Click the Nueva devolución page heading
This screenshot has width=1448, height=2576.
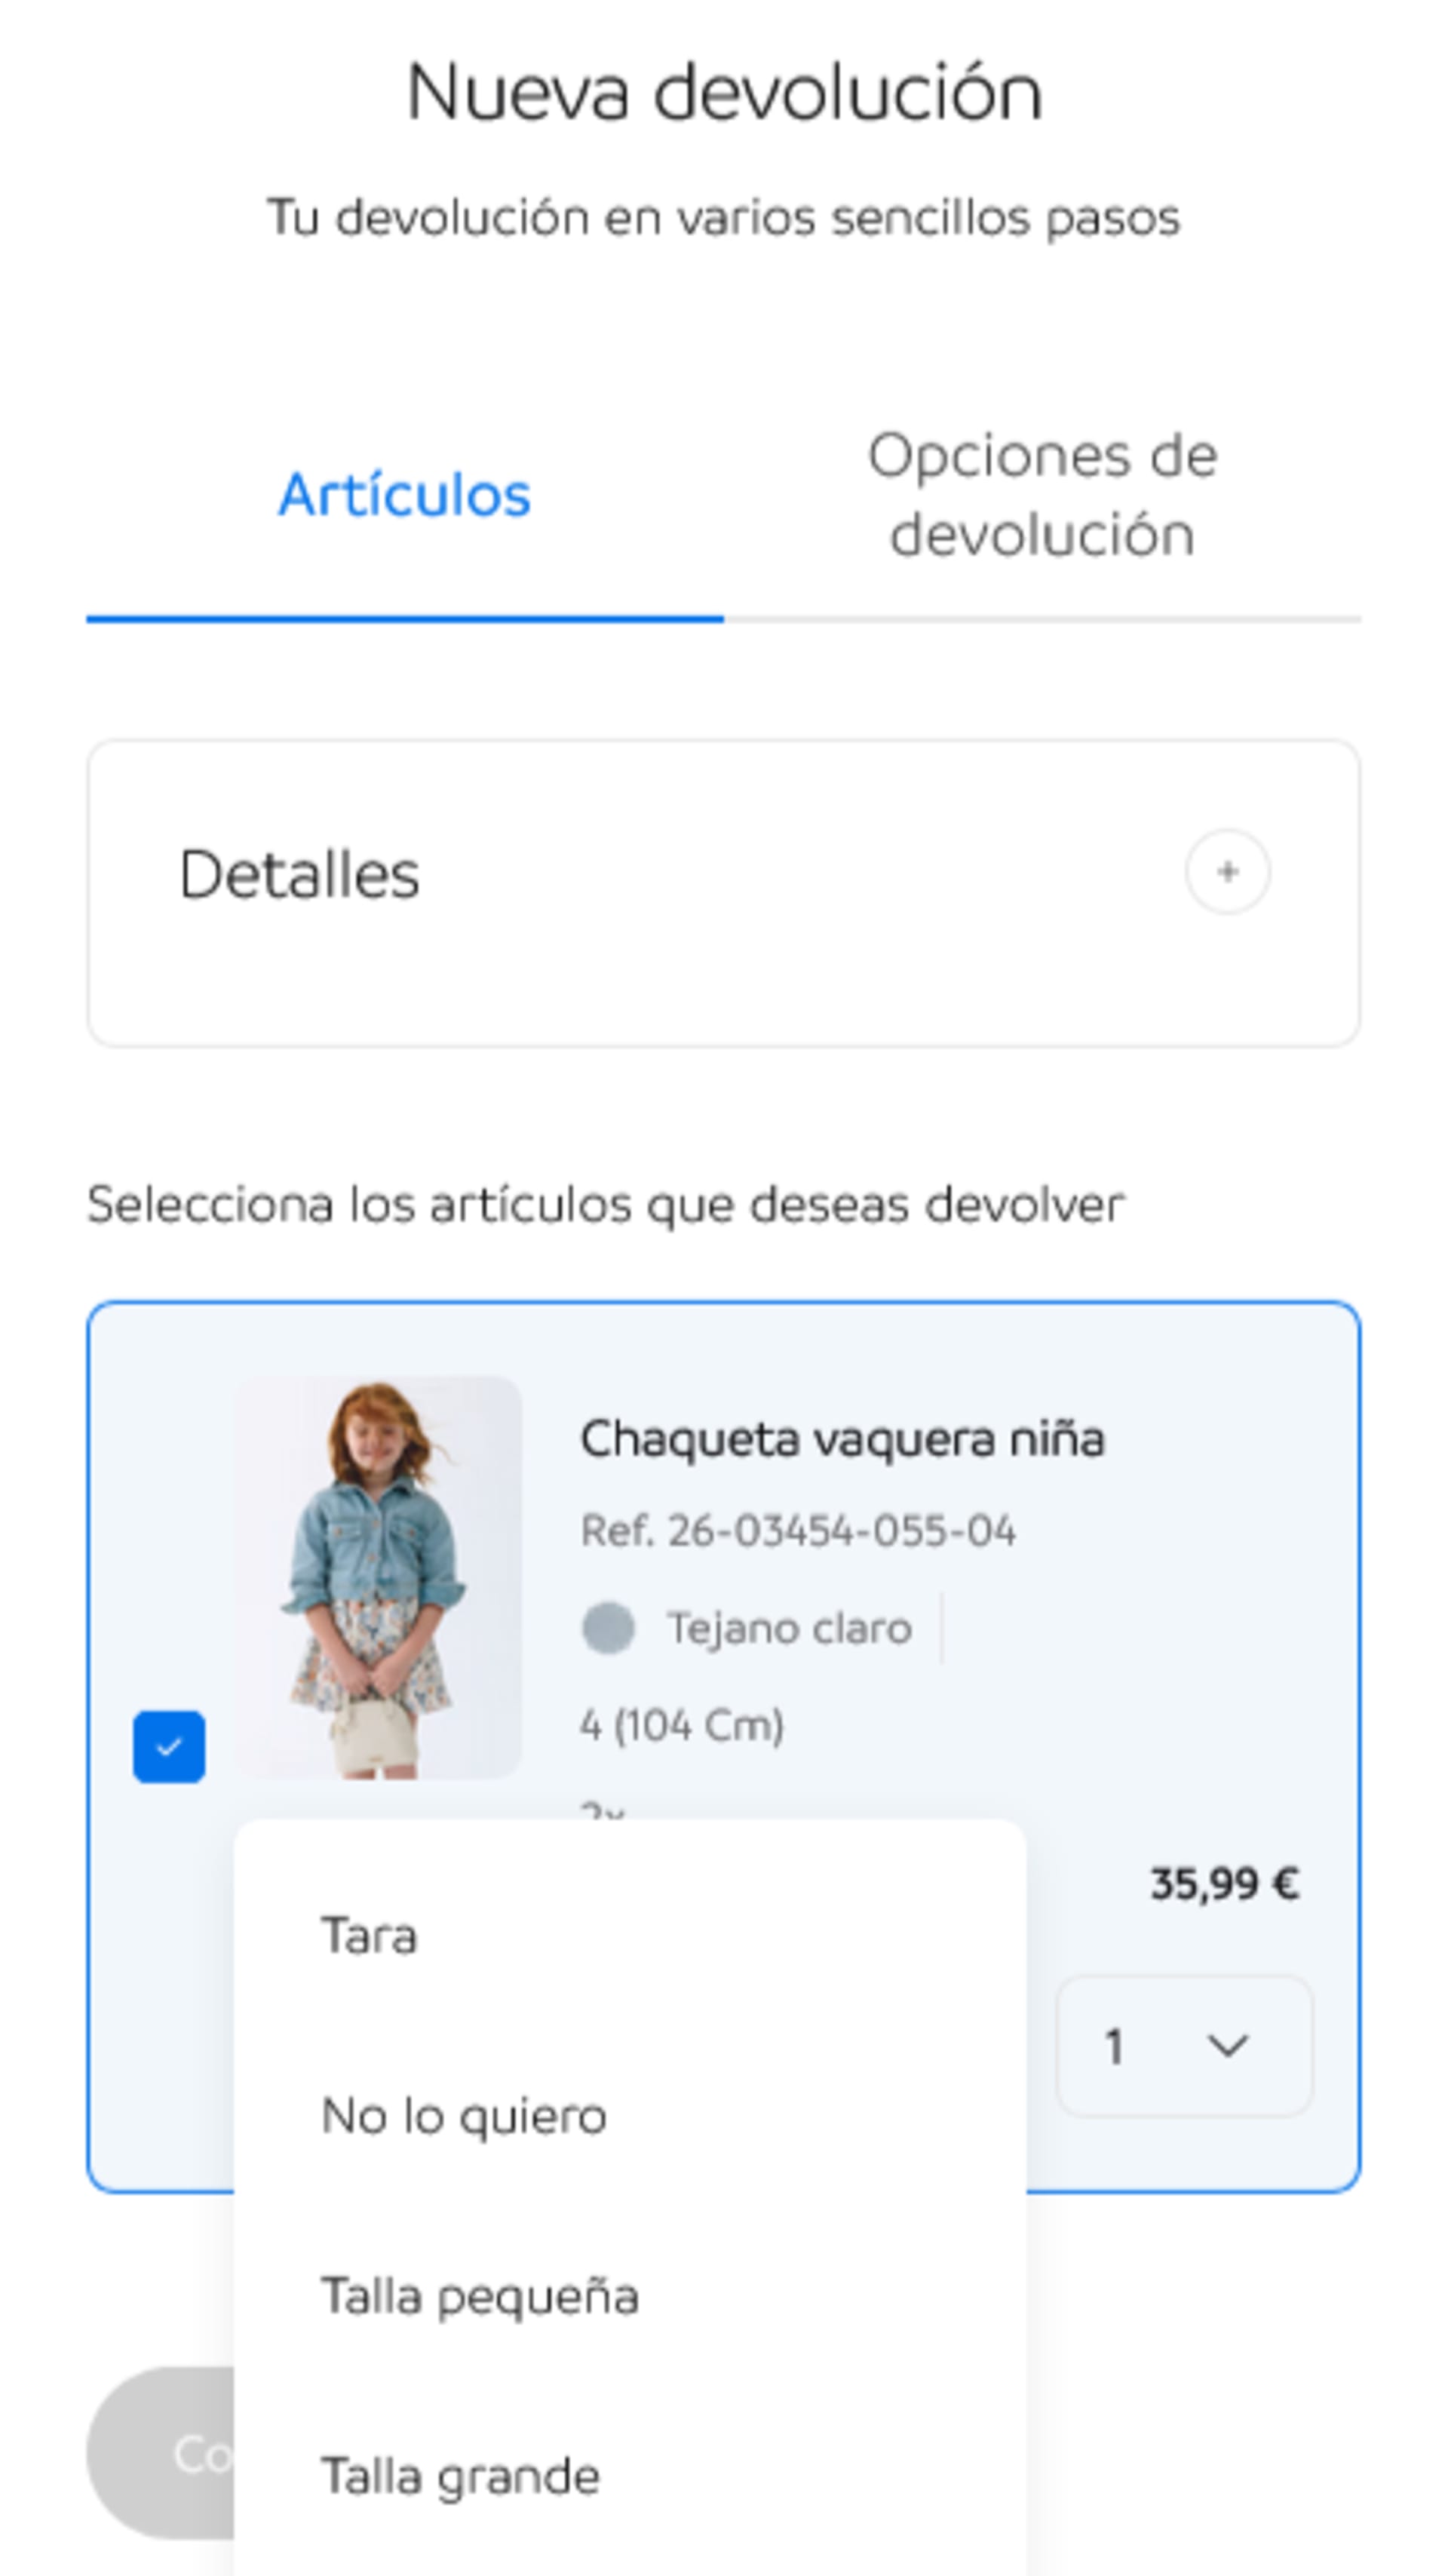pos(724,92)
